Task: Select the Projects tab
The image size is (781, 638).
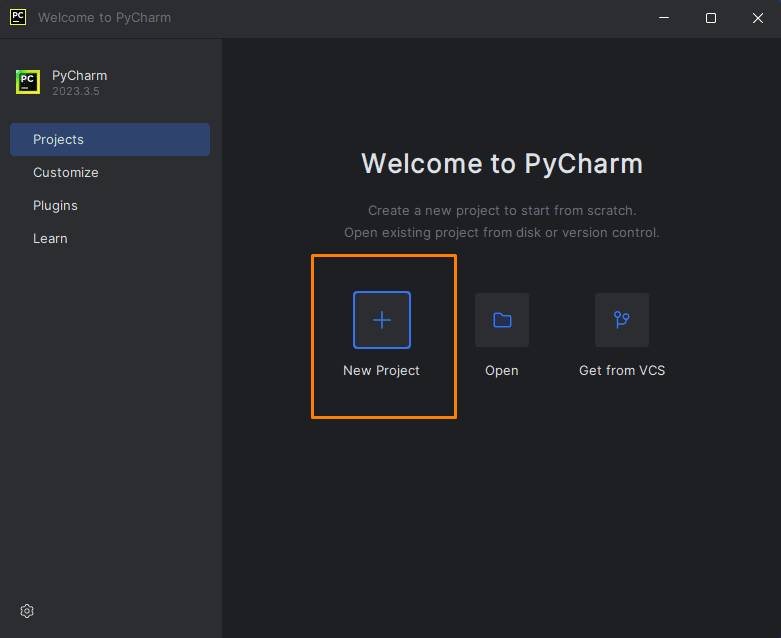Action: pyautogui.click(x=110, y=139)
